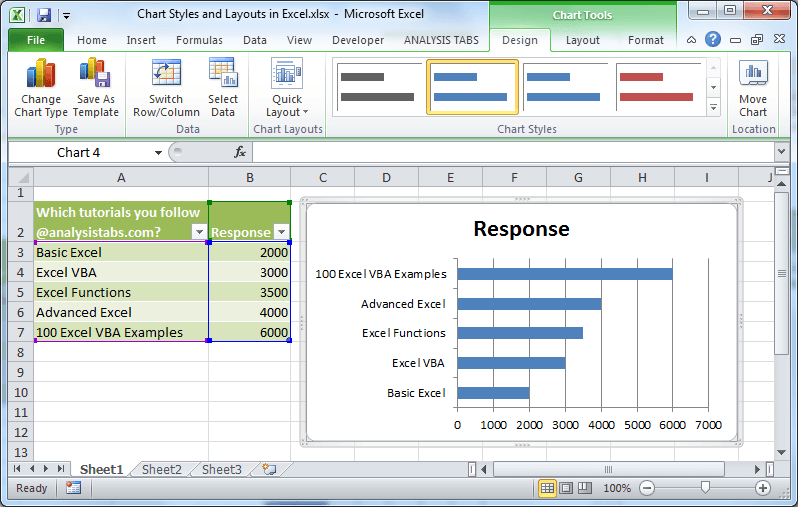The height and width of the screenshot is (507, 800).
Task: Select the Sheet3 worksheet tab
Action: (x=221, y=469)
